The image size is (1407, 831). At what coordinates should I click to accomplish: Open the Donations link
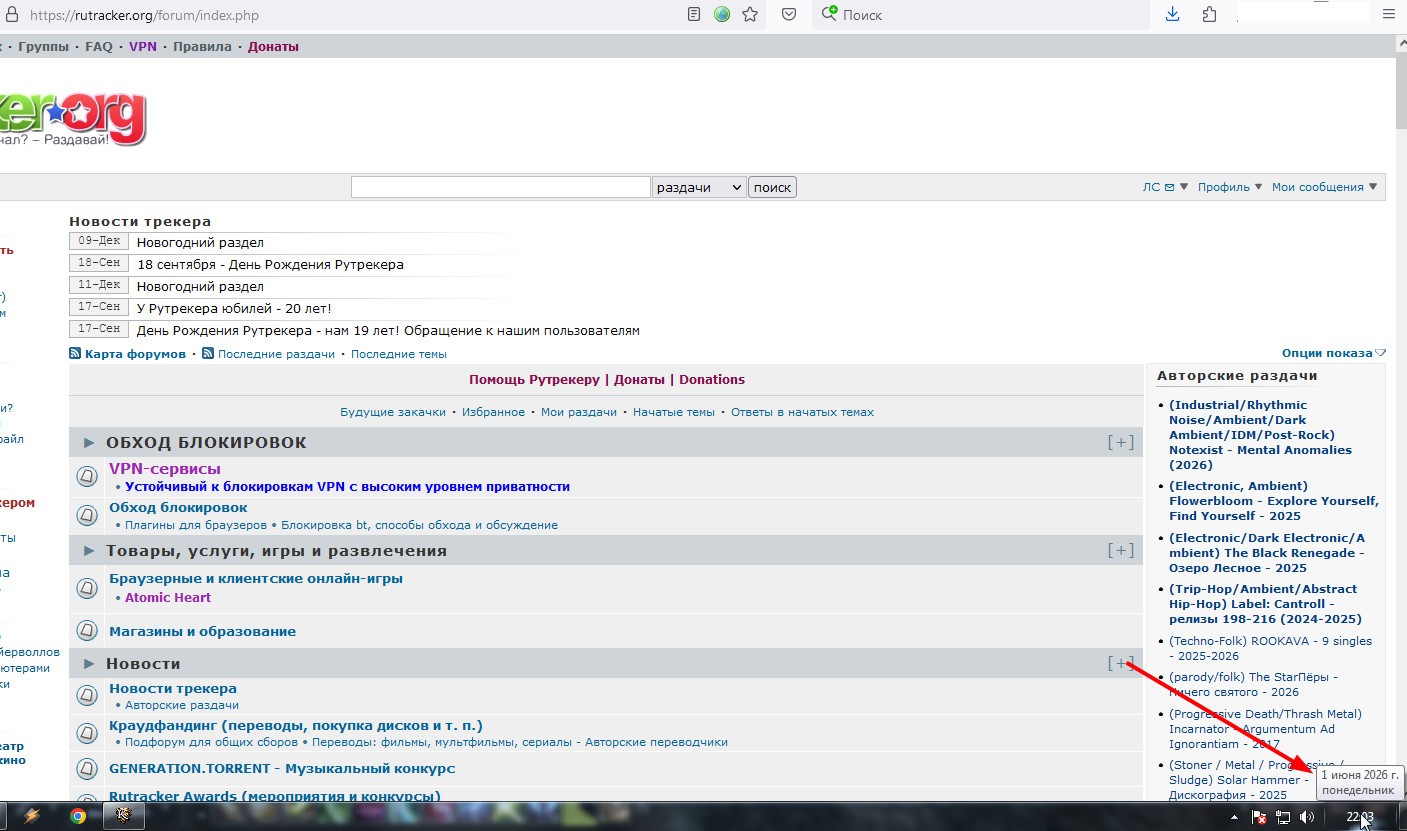coord(712,380)
